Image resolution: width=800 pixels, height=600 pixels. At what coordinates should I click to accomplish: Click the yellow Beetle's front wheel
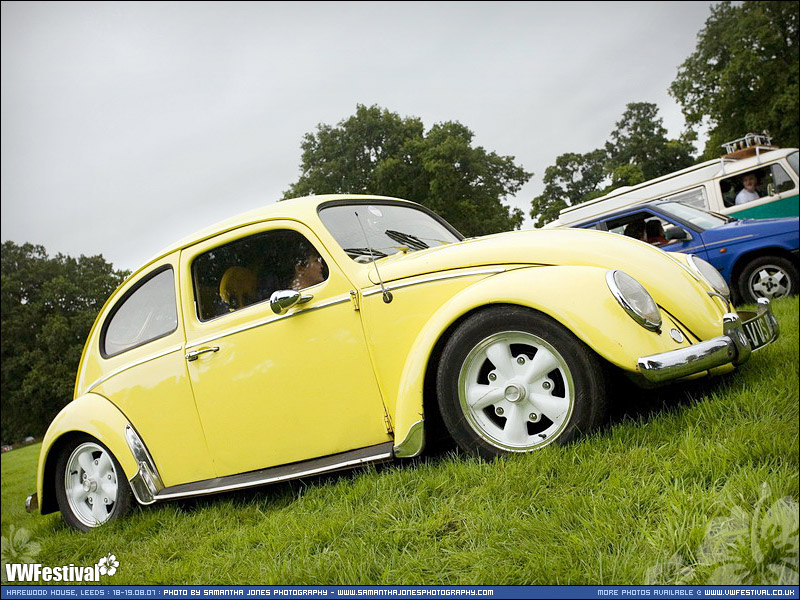tap(519, 384)
